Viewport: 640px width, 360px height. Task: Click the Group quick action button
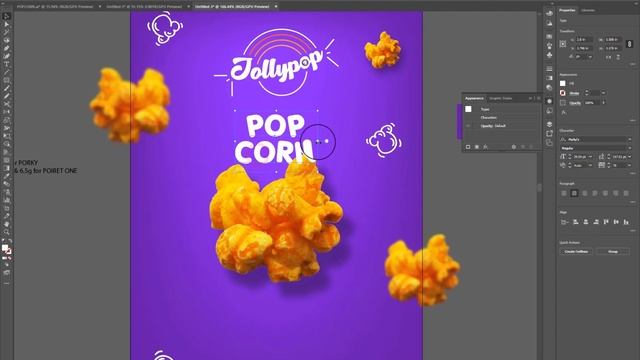[x=613, y=251]
